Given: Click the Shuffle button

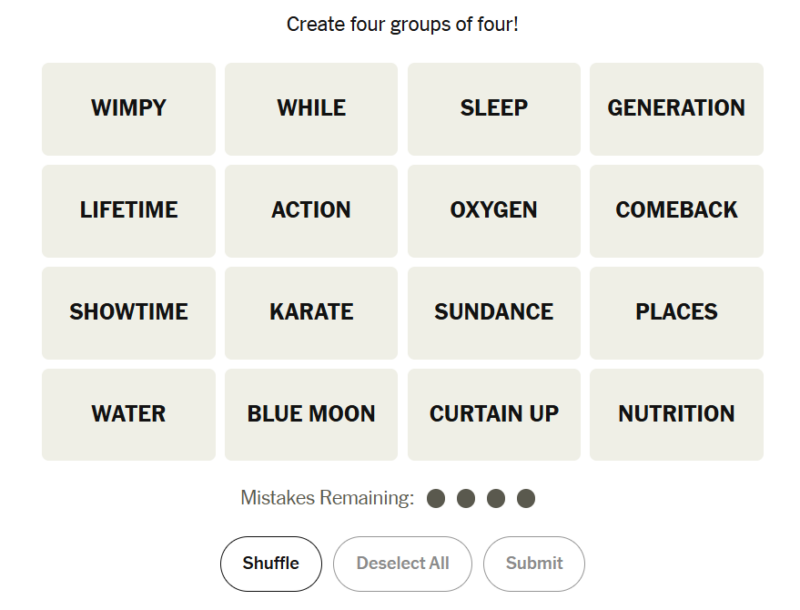Looking at the screenshot, I should click(x=271, y=564).
